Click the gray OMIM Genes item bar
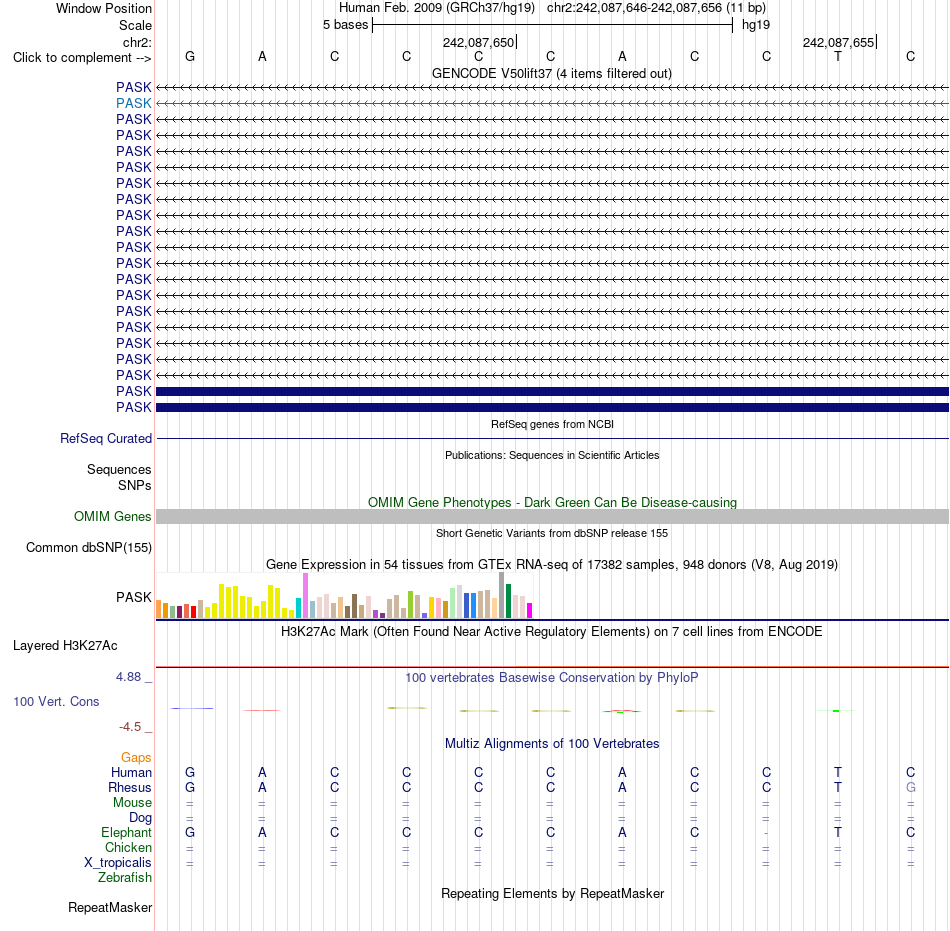Screen dimensions: 950x931 click(552, 517)
